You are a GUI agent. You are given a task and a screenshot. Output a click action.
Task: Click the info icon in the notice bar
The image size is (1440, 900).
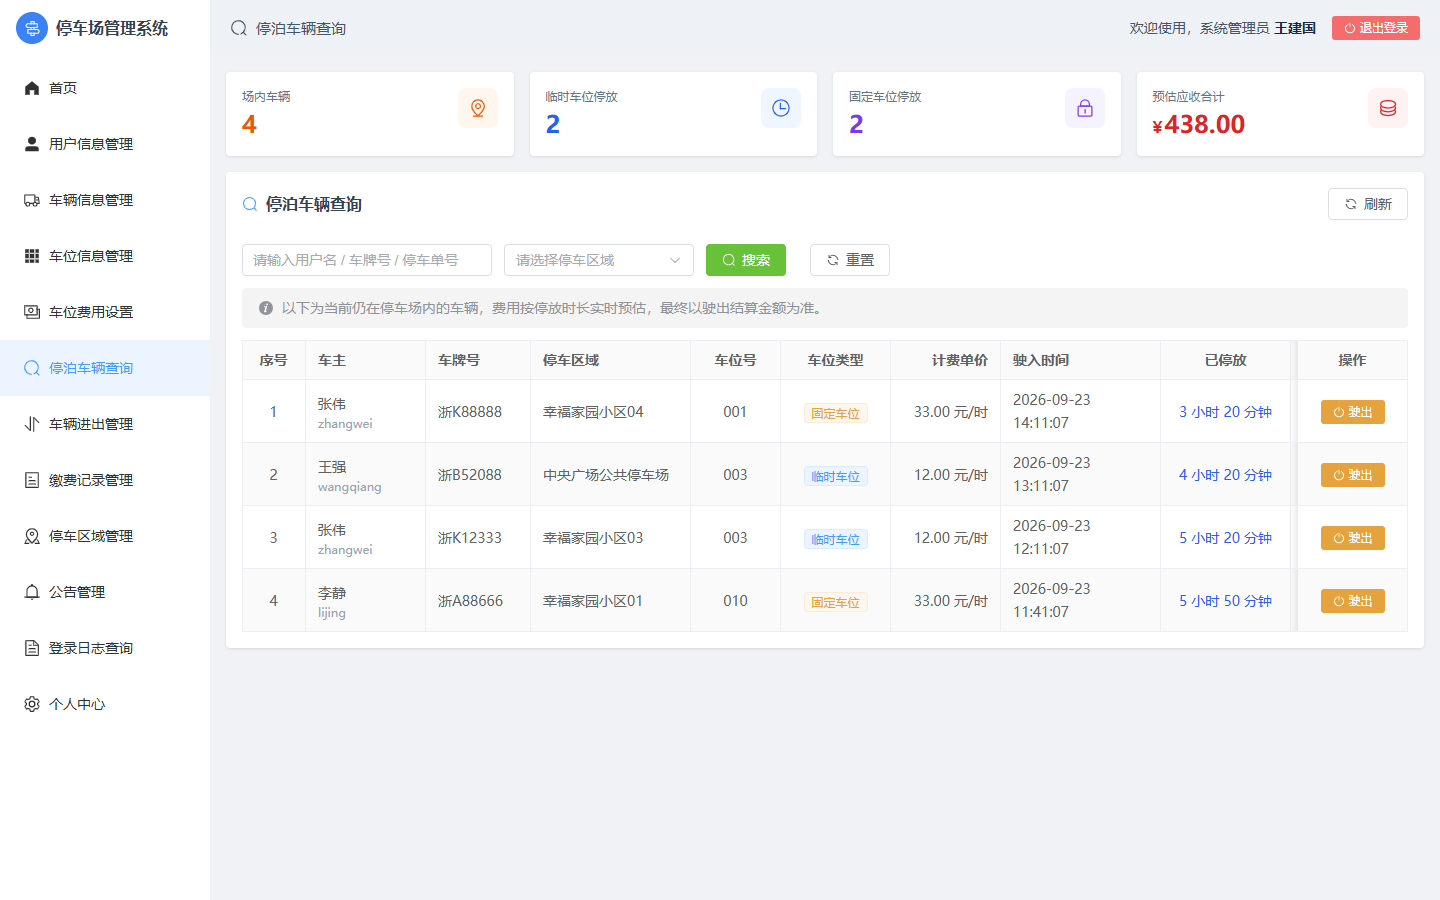[x=266, y=308]
